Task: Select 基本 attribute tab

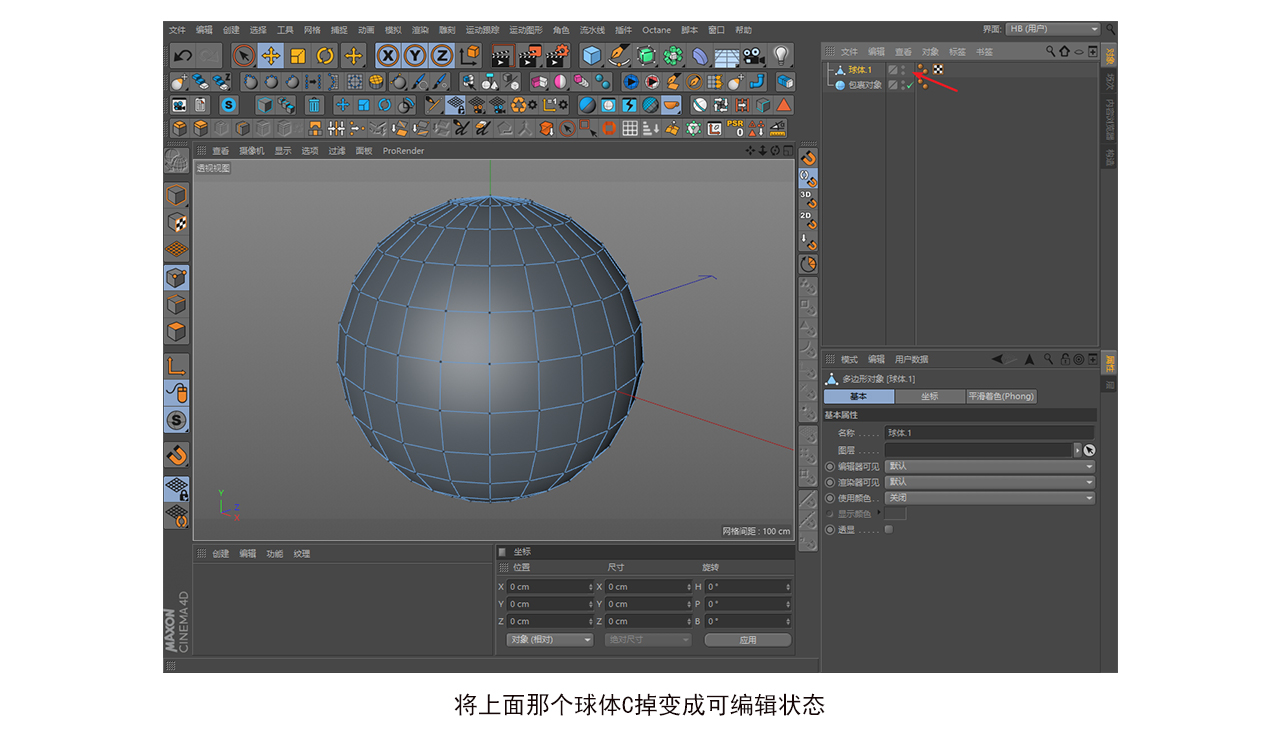Action: point(859,396)
